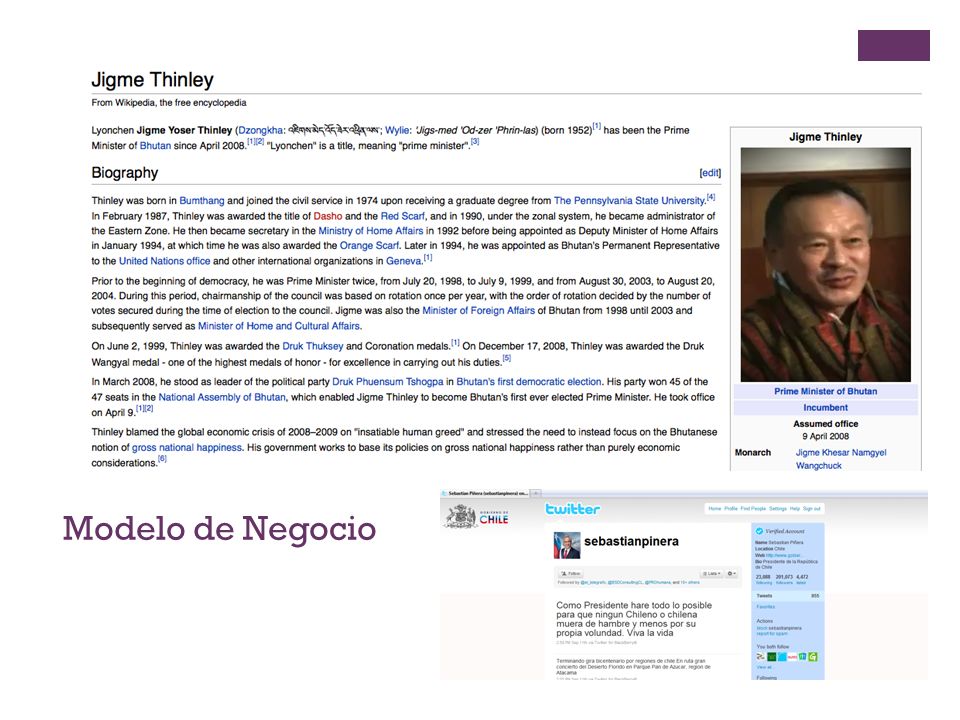
Task: Open Bhutan's first democratic election link
Action: coord(529,382)
